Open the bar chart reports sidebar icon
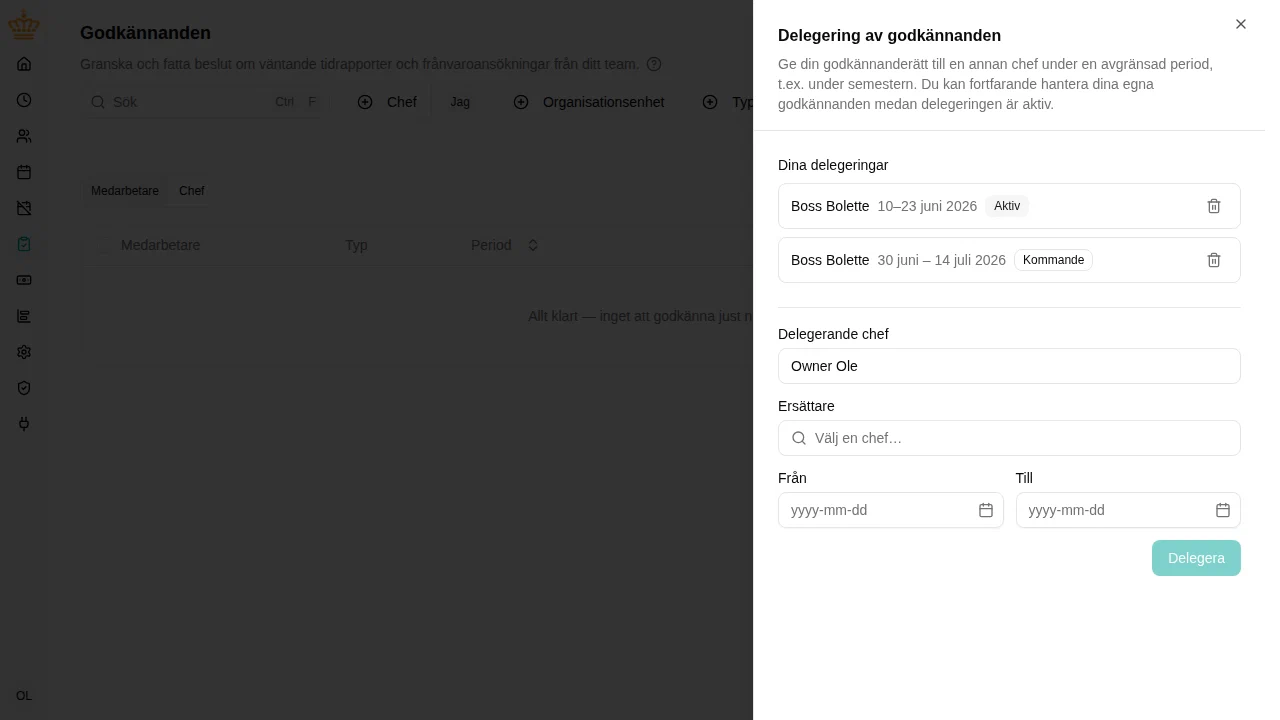Screen dimensions: 1280x720 (x=24, y=316)
